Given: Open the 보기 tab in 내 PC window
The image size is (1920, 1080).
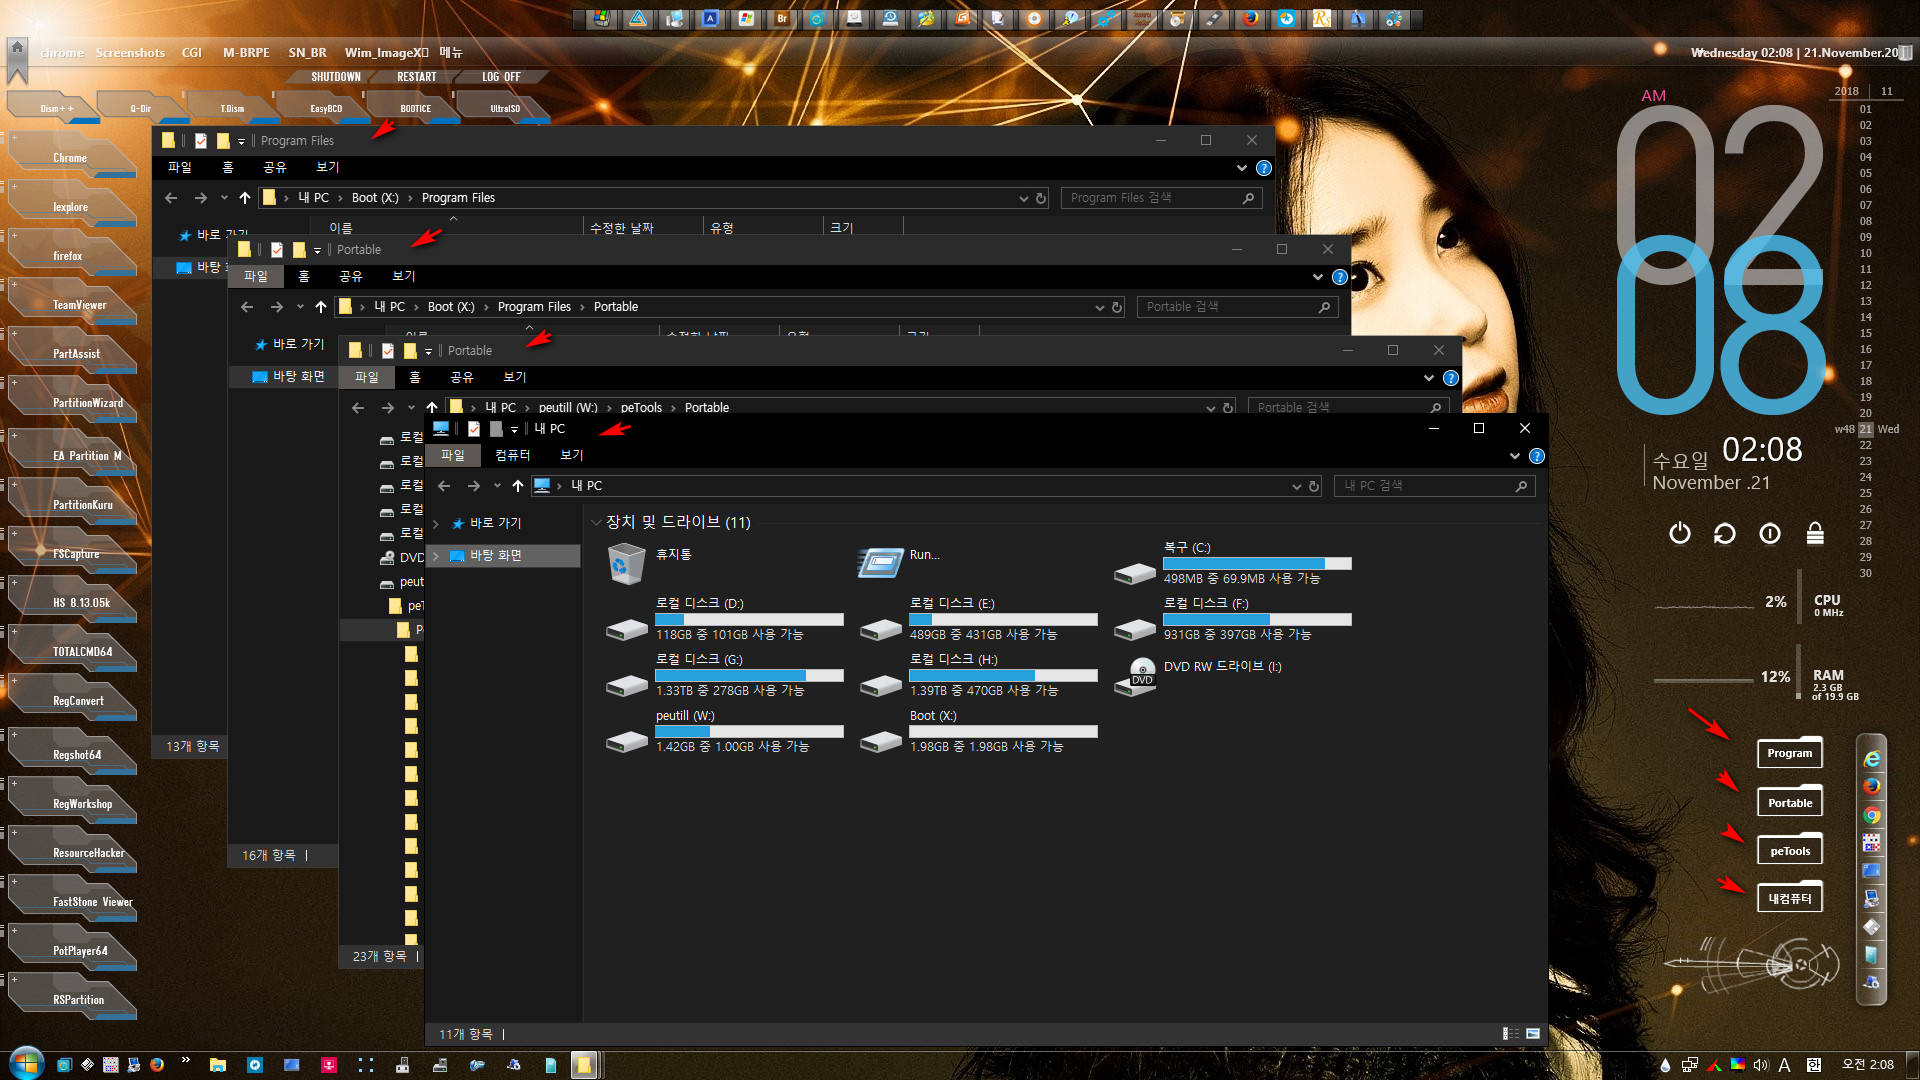Looking at the screenshot, I should 571,455.
